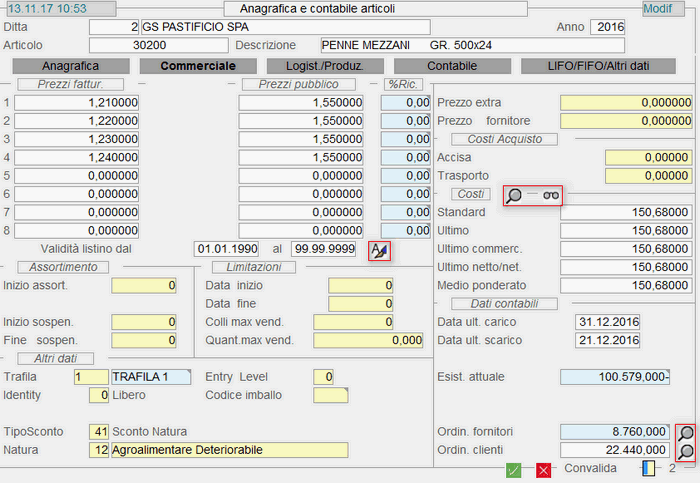Click the Natura code field with 12
700x483 pixels.
(x=98, y=450)
